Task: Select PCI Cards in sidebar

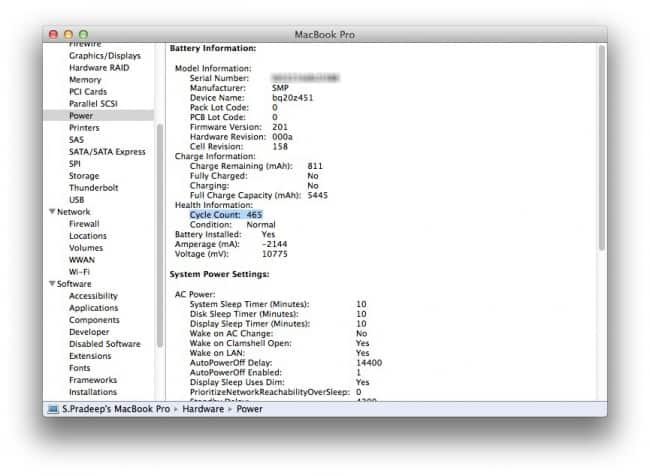Action: [88, 92]
